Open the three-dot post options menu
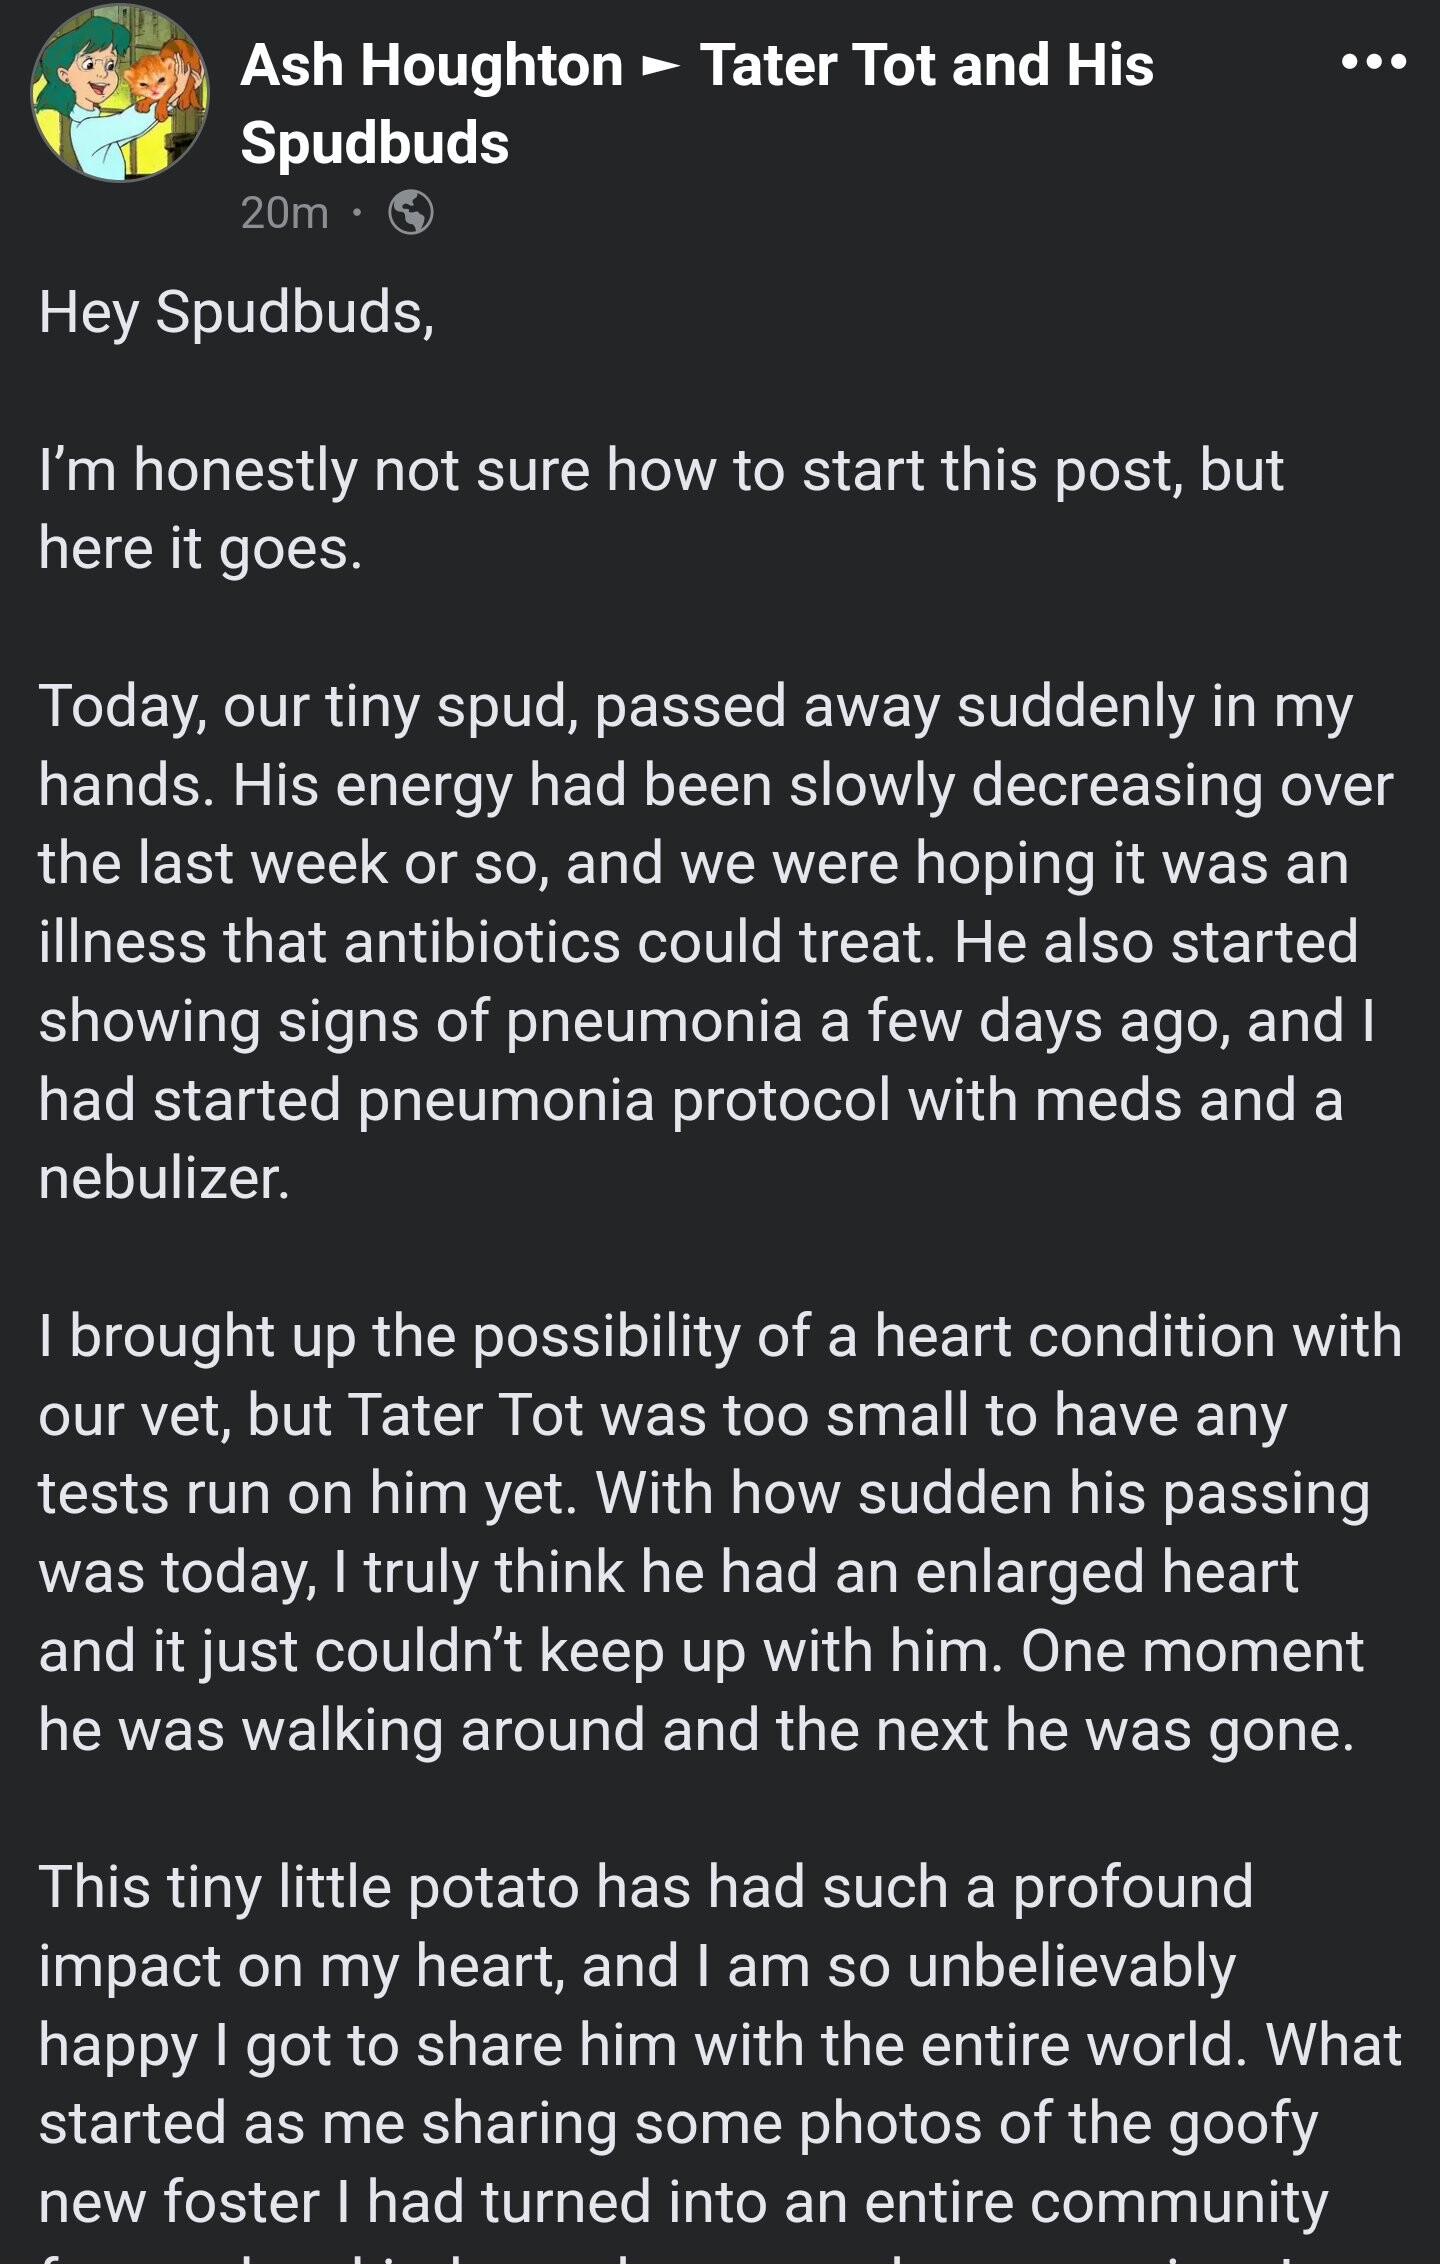The image size is (1440, 2264). coord(1374,62)
